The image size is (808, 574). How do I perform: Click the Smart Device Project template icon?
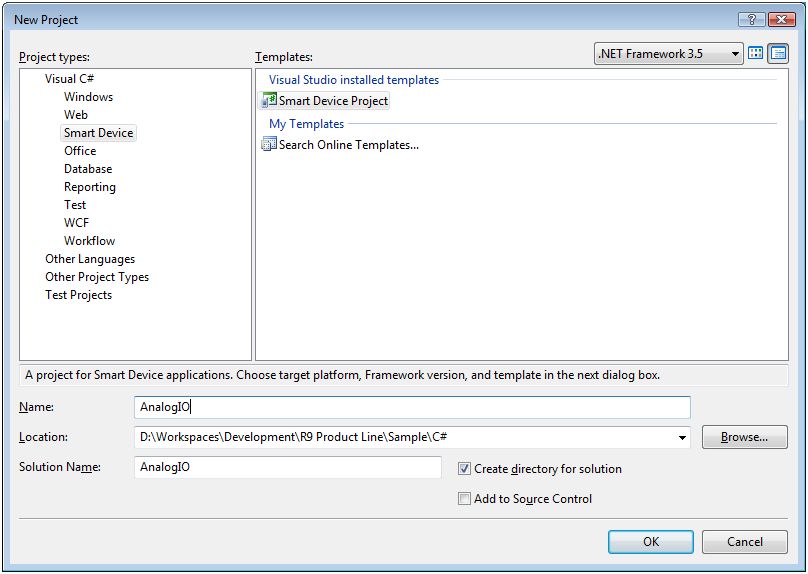pyautogui.click(x=268, y=101)
